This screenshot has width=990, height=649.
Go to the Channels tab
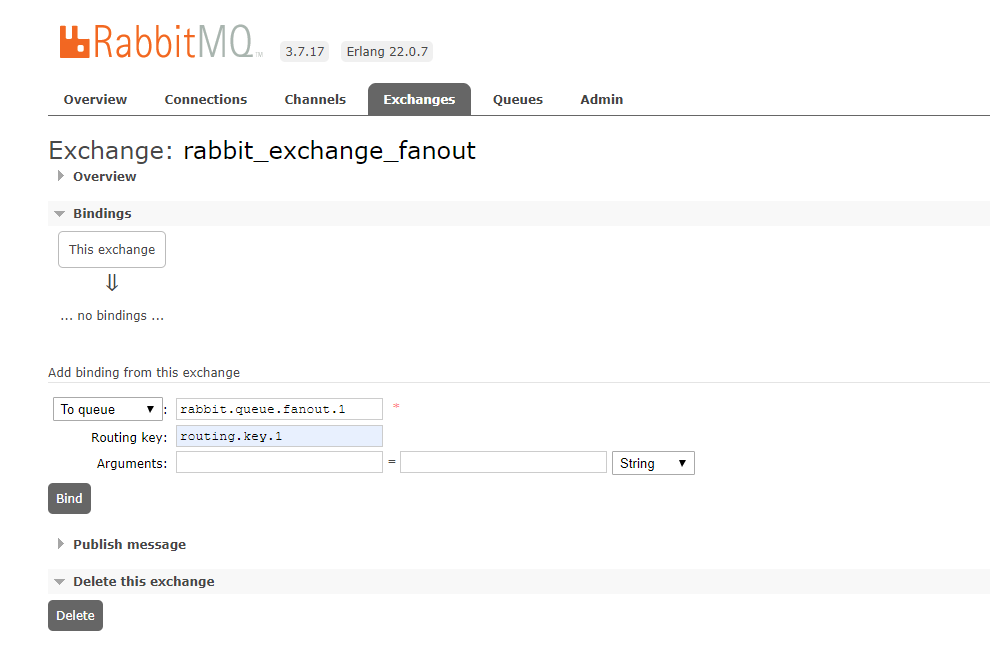(x=315, y=99)
